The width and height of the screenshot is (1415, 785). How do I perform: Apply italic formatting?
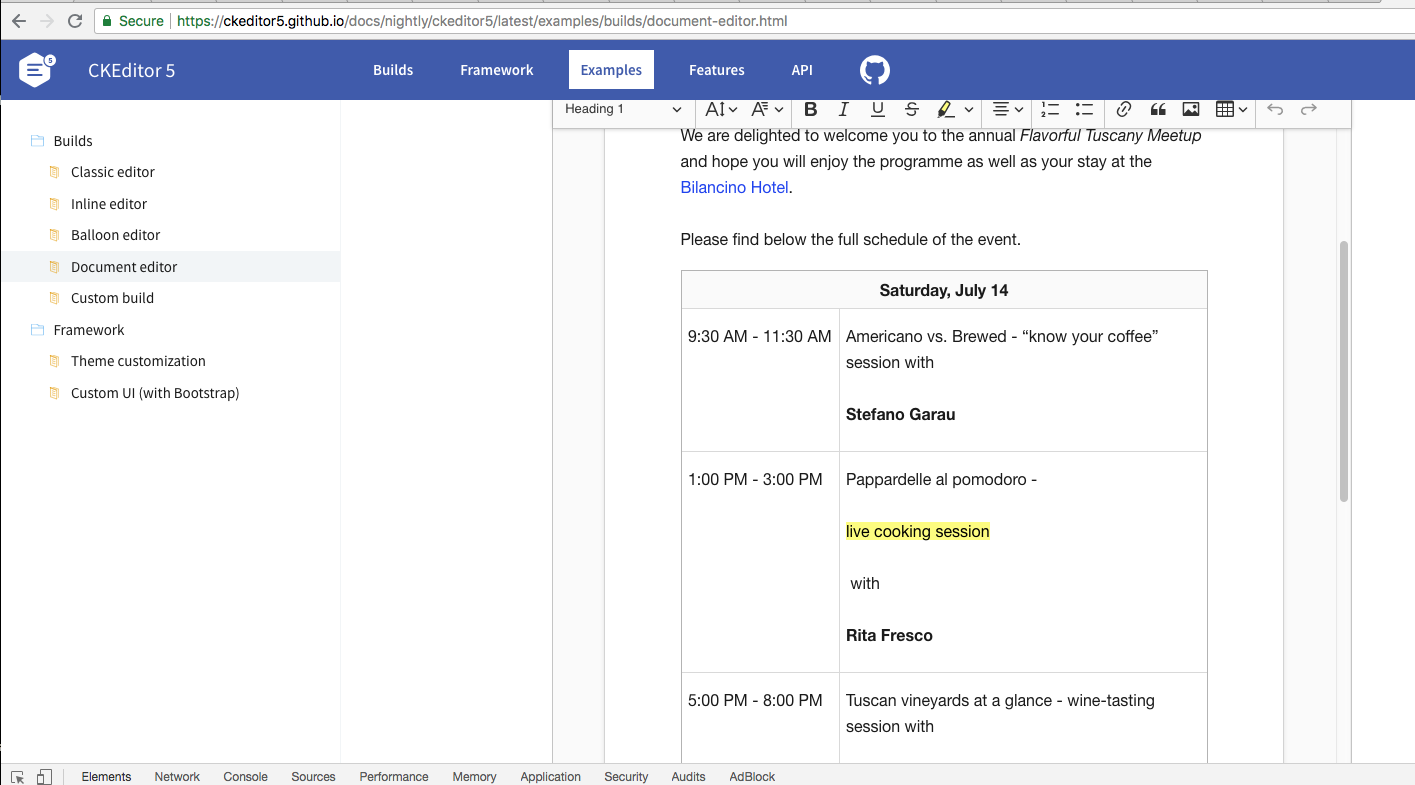[843, 109]
